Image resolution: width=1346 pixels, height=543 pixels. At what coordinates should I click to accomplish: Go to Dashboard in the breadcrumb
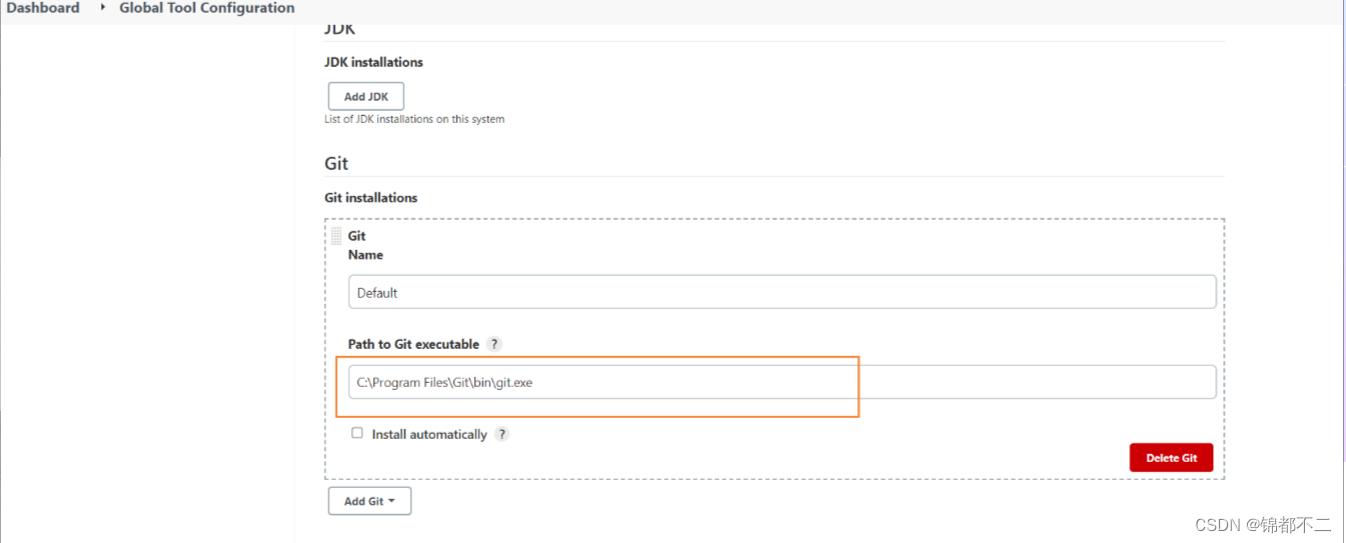43,8
